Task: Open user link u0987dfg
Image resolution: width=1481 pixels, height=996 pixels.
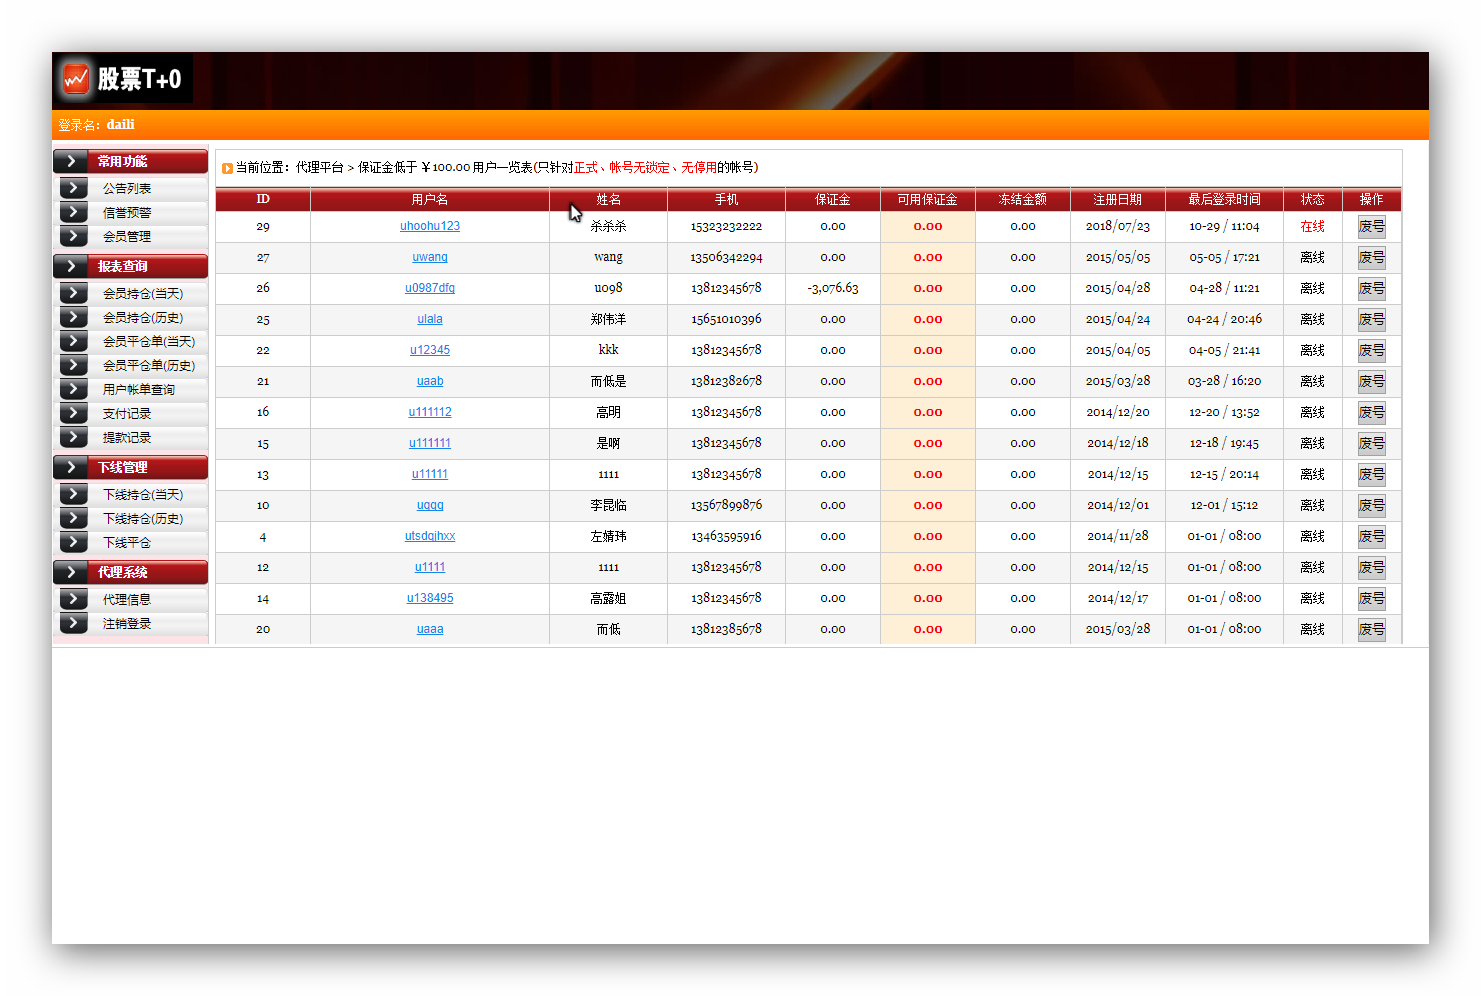Action: pos(430,288)
